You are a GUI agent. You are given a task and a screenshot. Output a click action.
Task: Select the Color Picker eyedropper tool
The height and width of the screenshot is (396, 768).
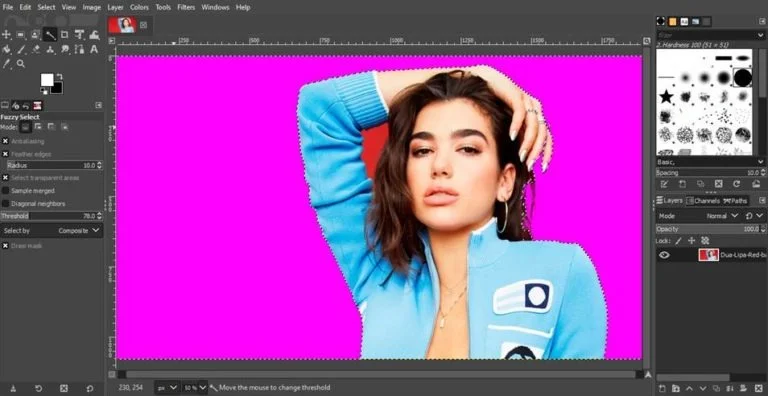click(6, 64)
